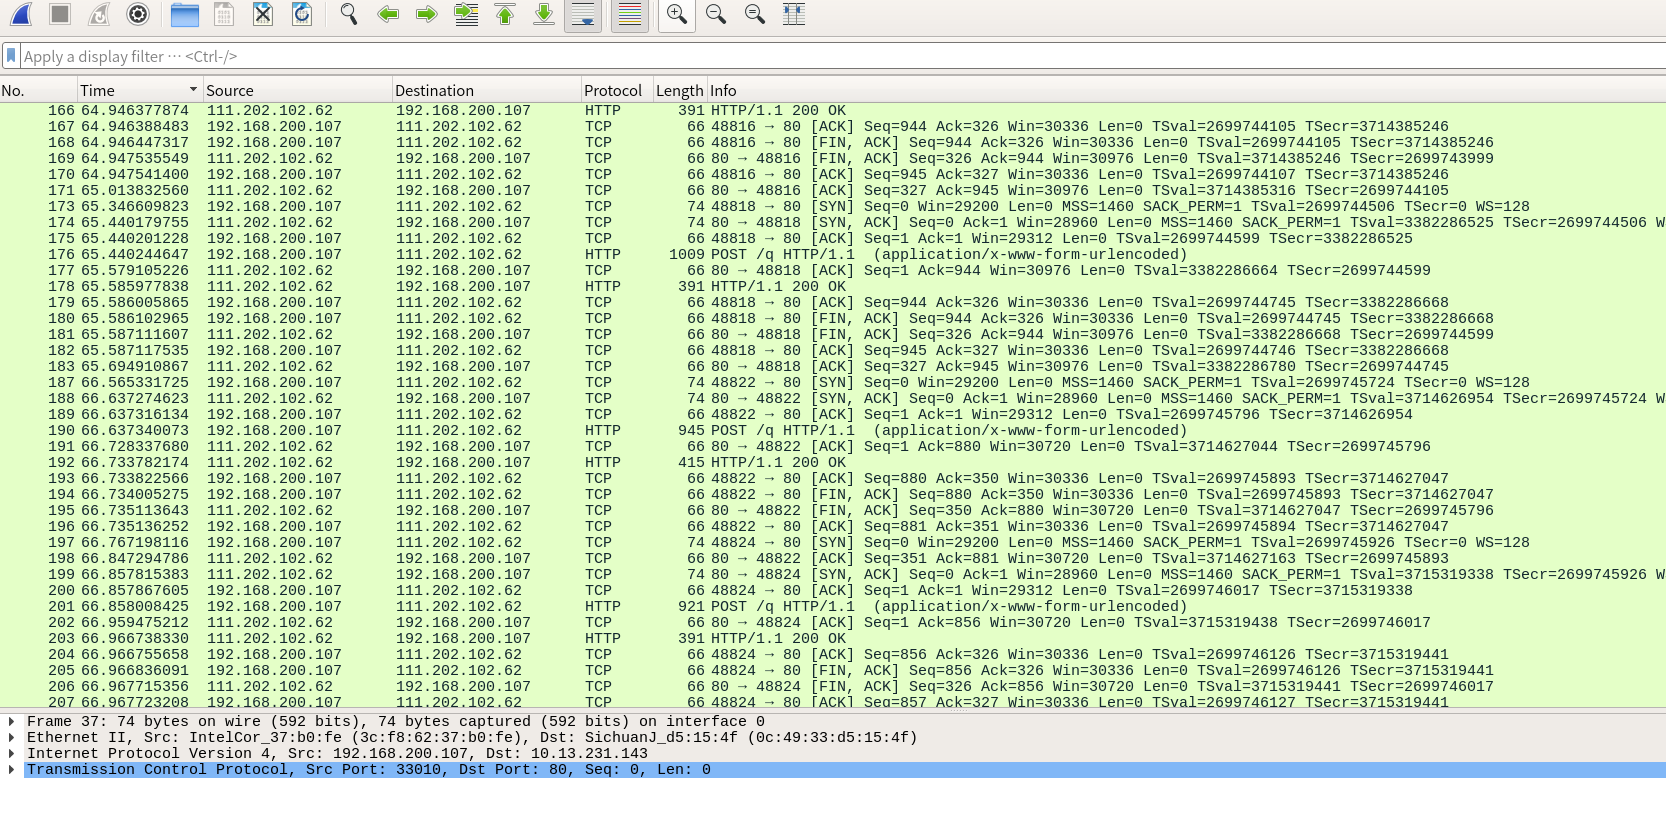Sort by Source column header
1666x836 pixels.
pos(297,90)
